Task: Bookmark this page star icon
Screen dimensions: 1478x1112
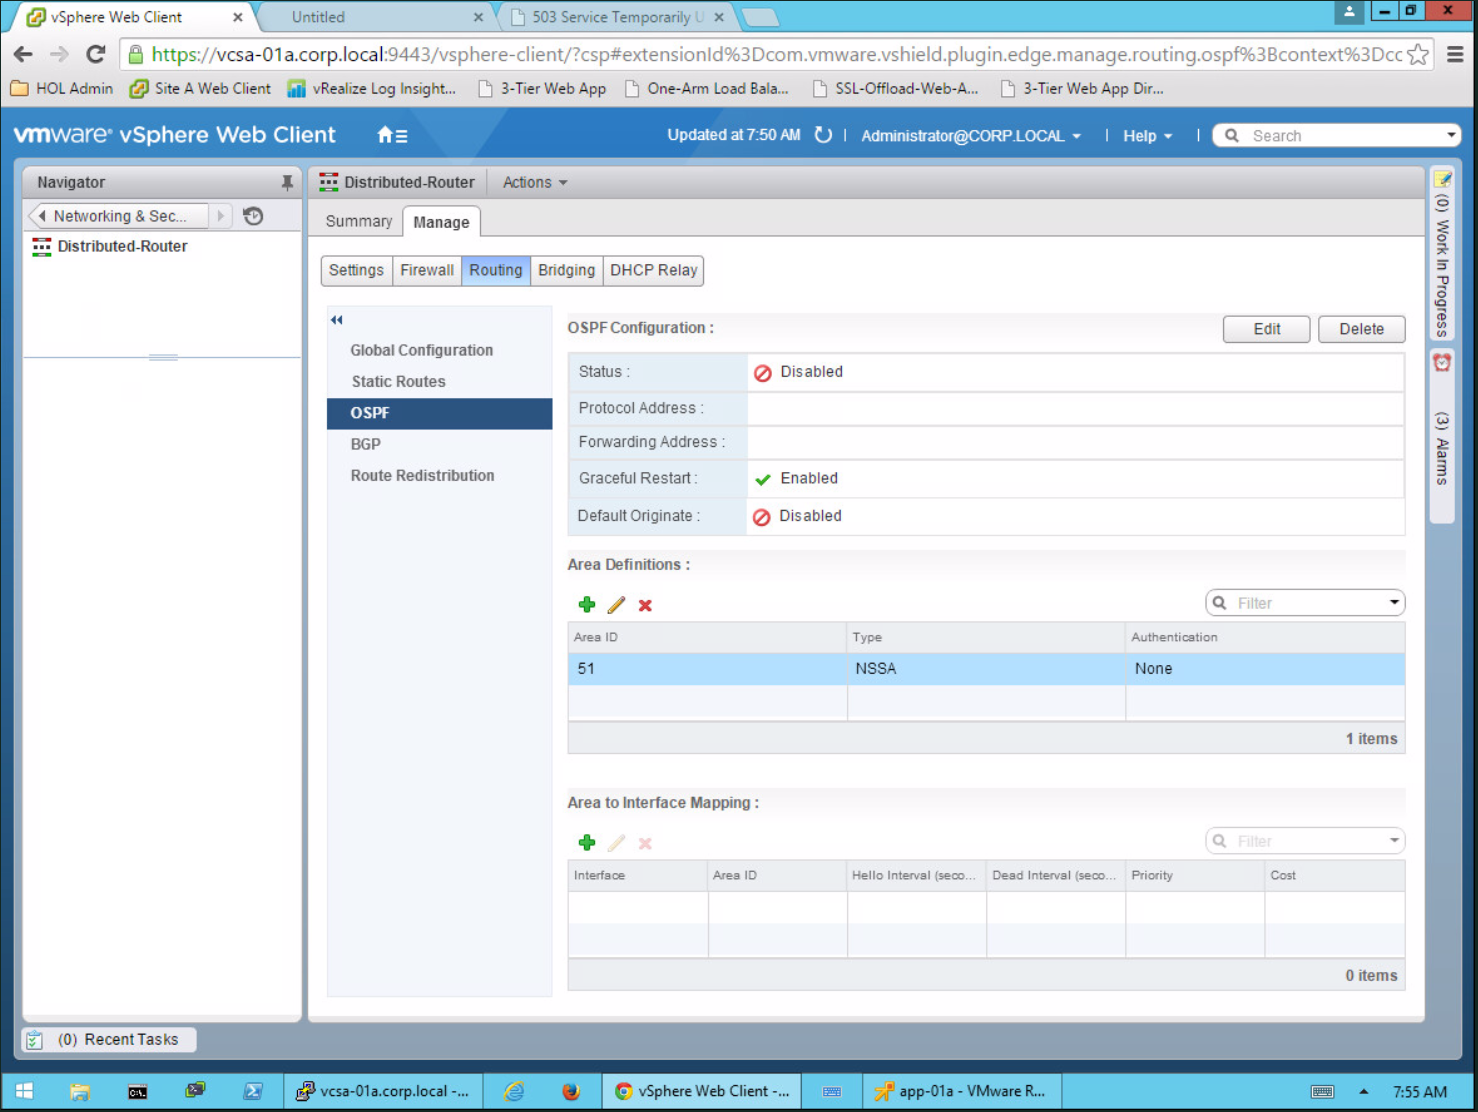Action: pos(1417,54)
